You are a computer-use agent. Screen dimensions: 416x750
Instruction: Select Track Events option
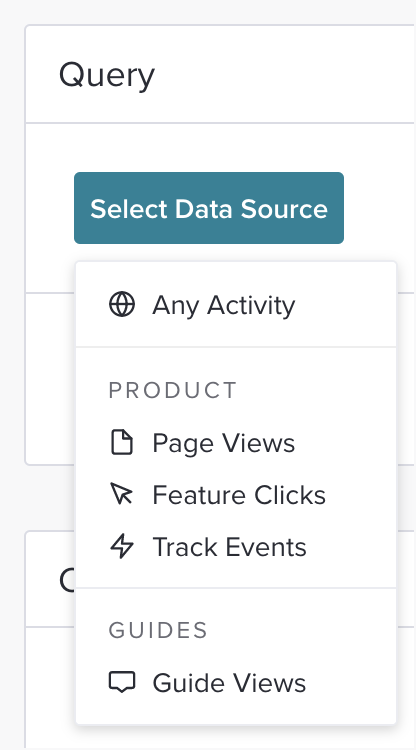point(236,547)
